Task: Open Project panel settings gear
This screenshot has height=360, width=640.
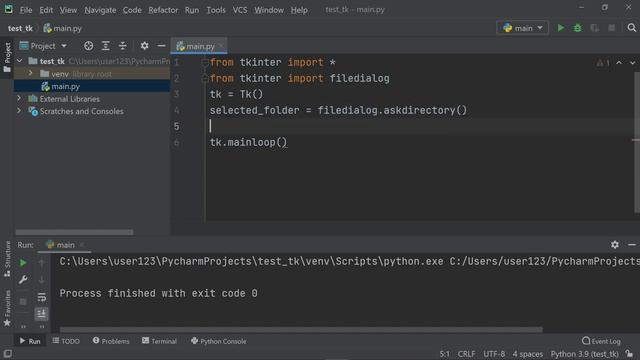Action: [x=144, y=46]
